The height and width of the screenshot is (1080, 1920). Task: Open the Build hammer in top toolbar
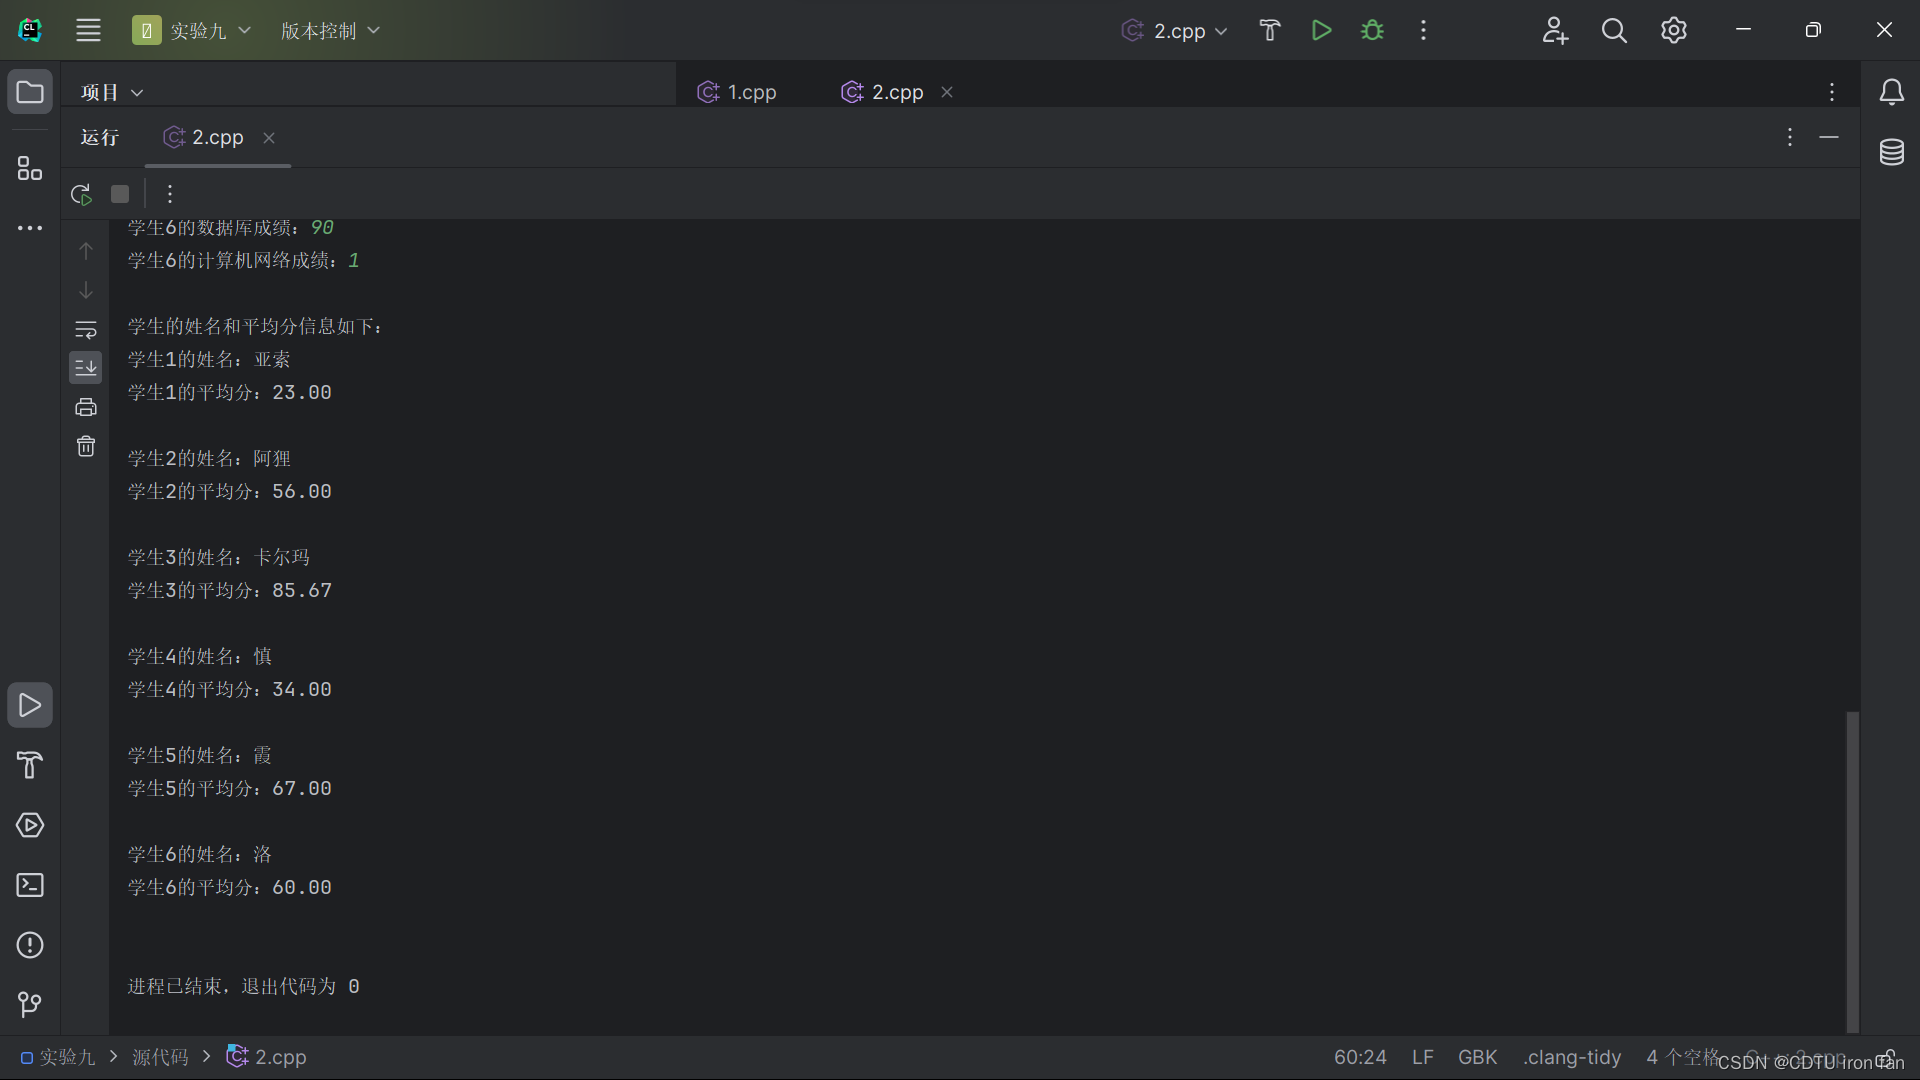click(x=1269, y=30)
